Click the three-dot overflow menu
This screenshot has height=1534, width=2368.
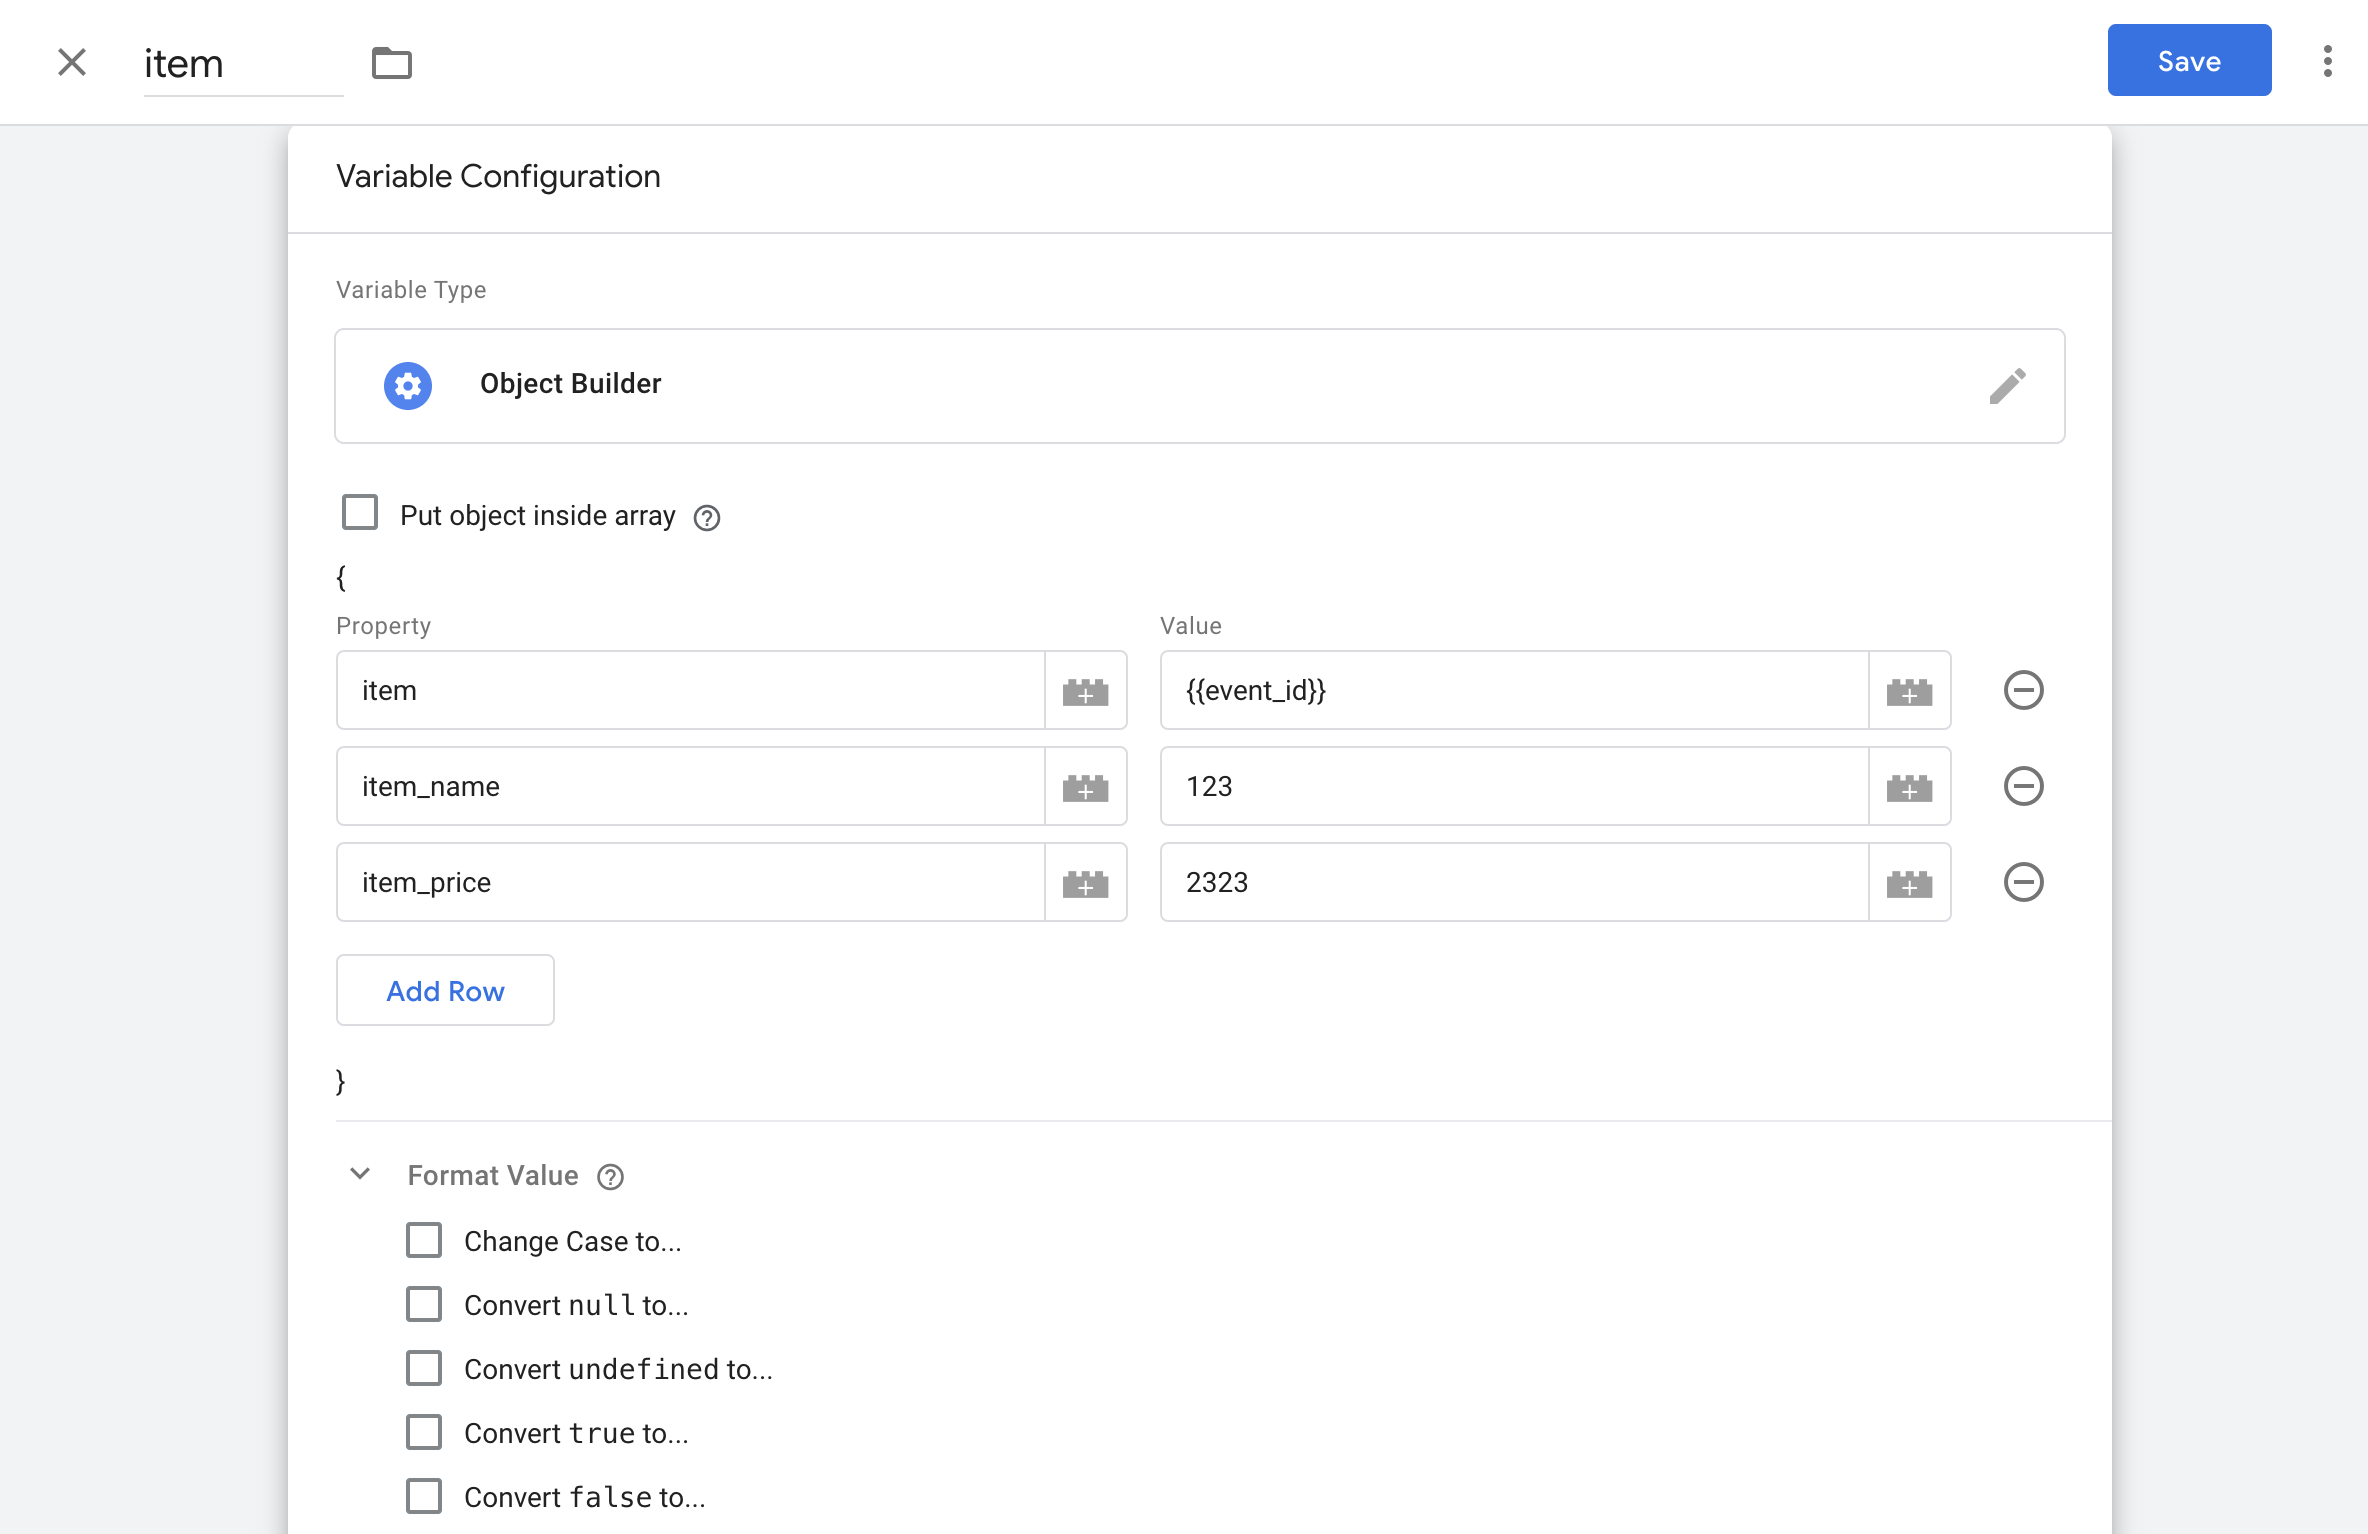point(2327,60)
